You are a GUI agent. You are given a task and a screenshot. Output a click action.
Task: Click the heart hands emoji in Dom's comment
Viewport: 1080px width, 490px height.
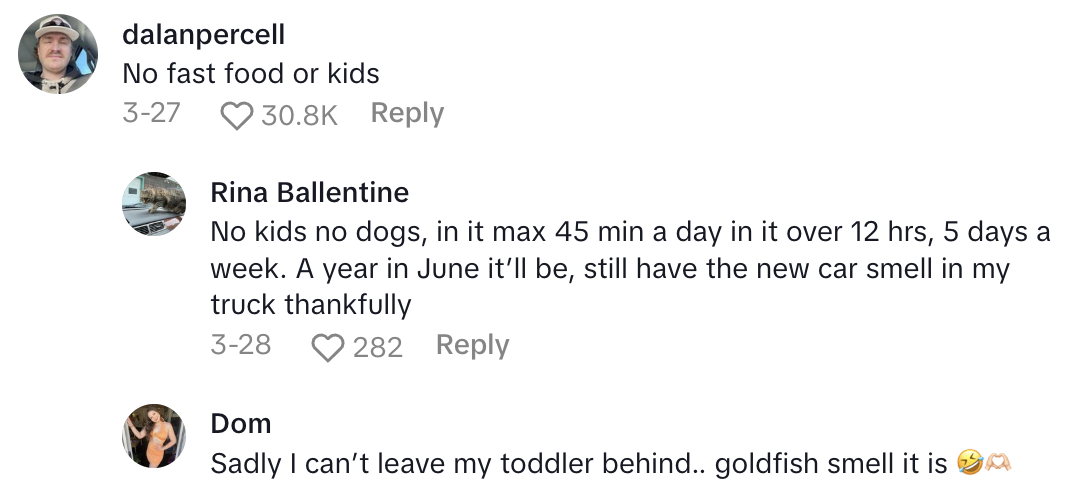click(1001, 464)
